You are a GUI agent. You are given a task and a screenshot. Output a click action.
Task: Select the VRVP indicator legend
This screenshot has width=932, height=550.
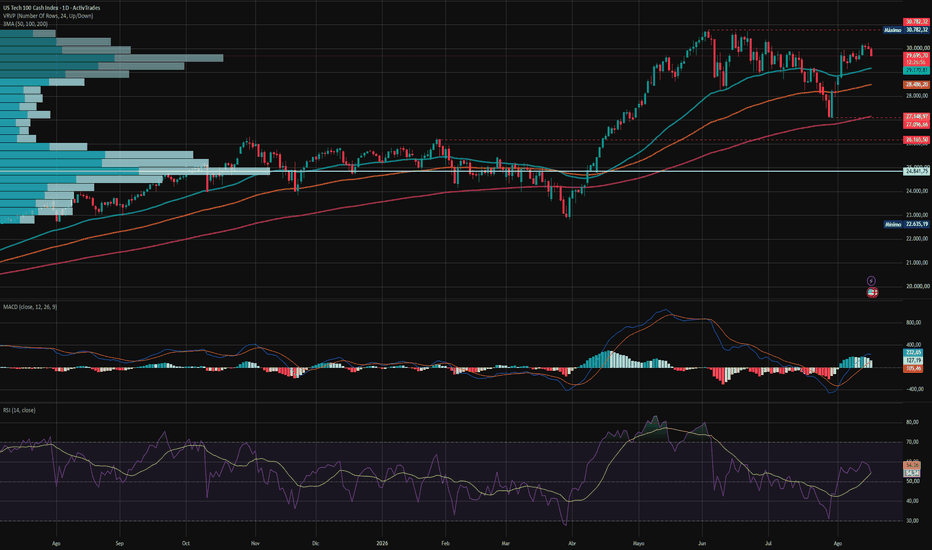point(48,16)
